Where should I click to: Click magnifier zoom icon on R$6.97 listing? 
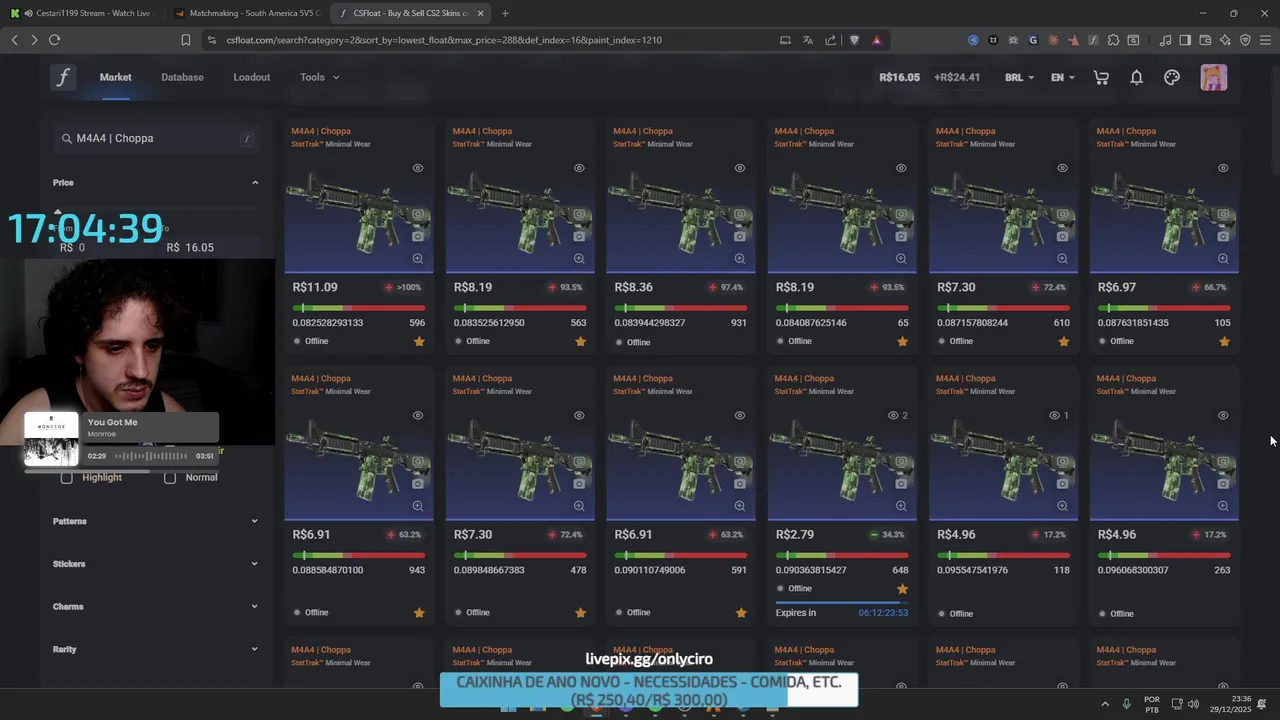(1223, 258)
